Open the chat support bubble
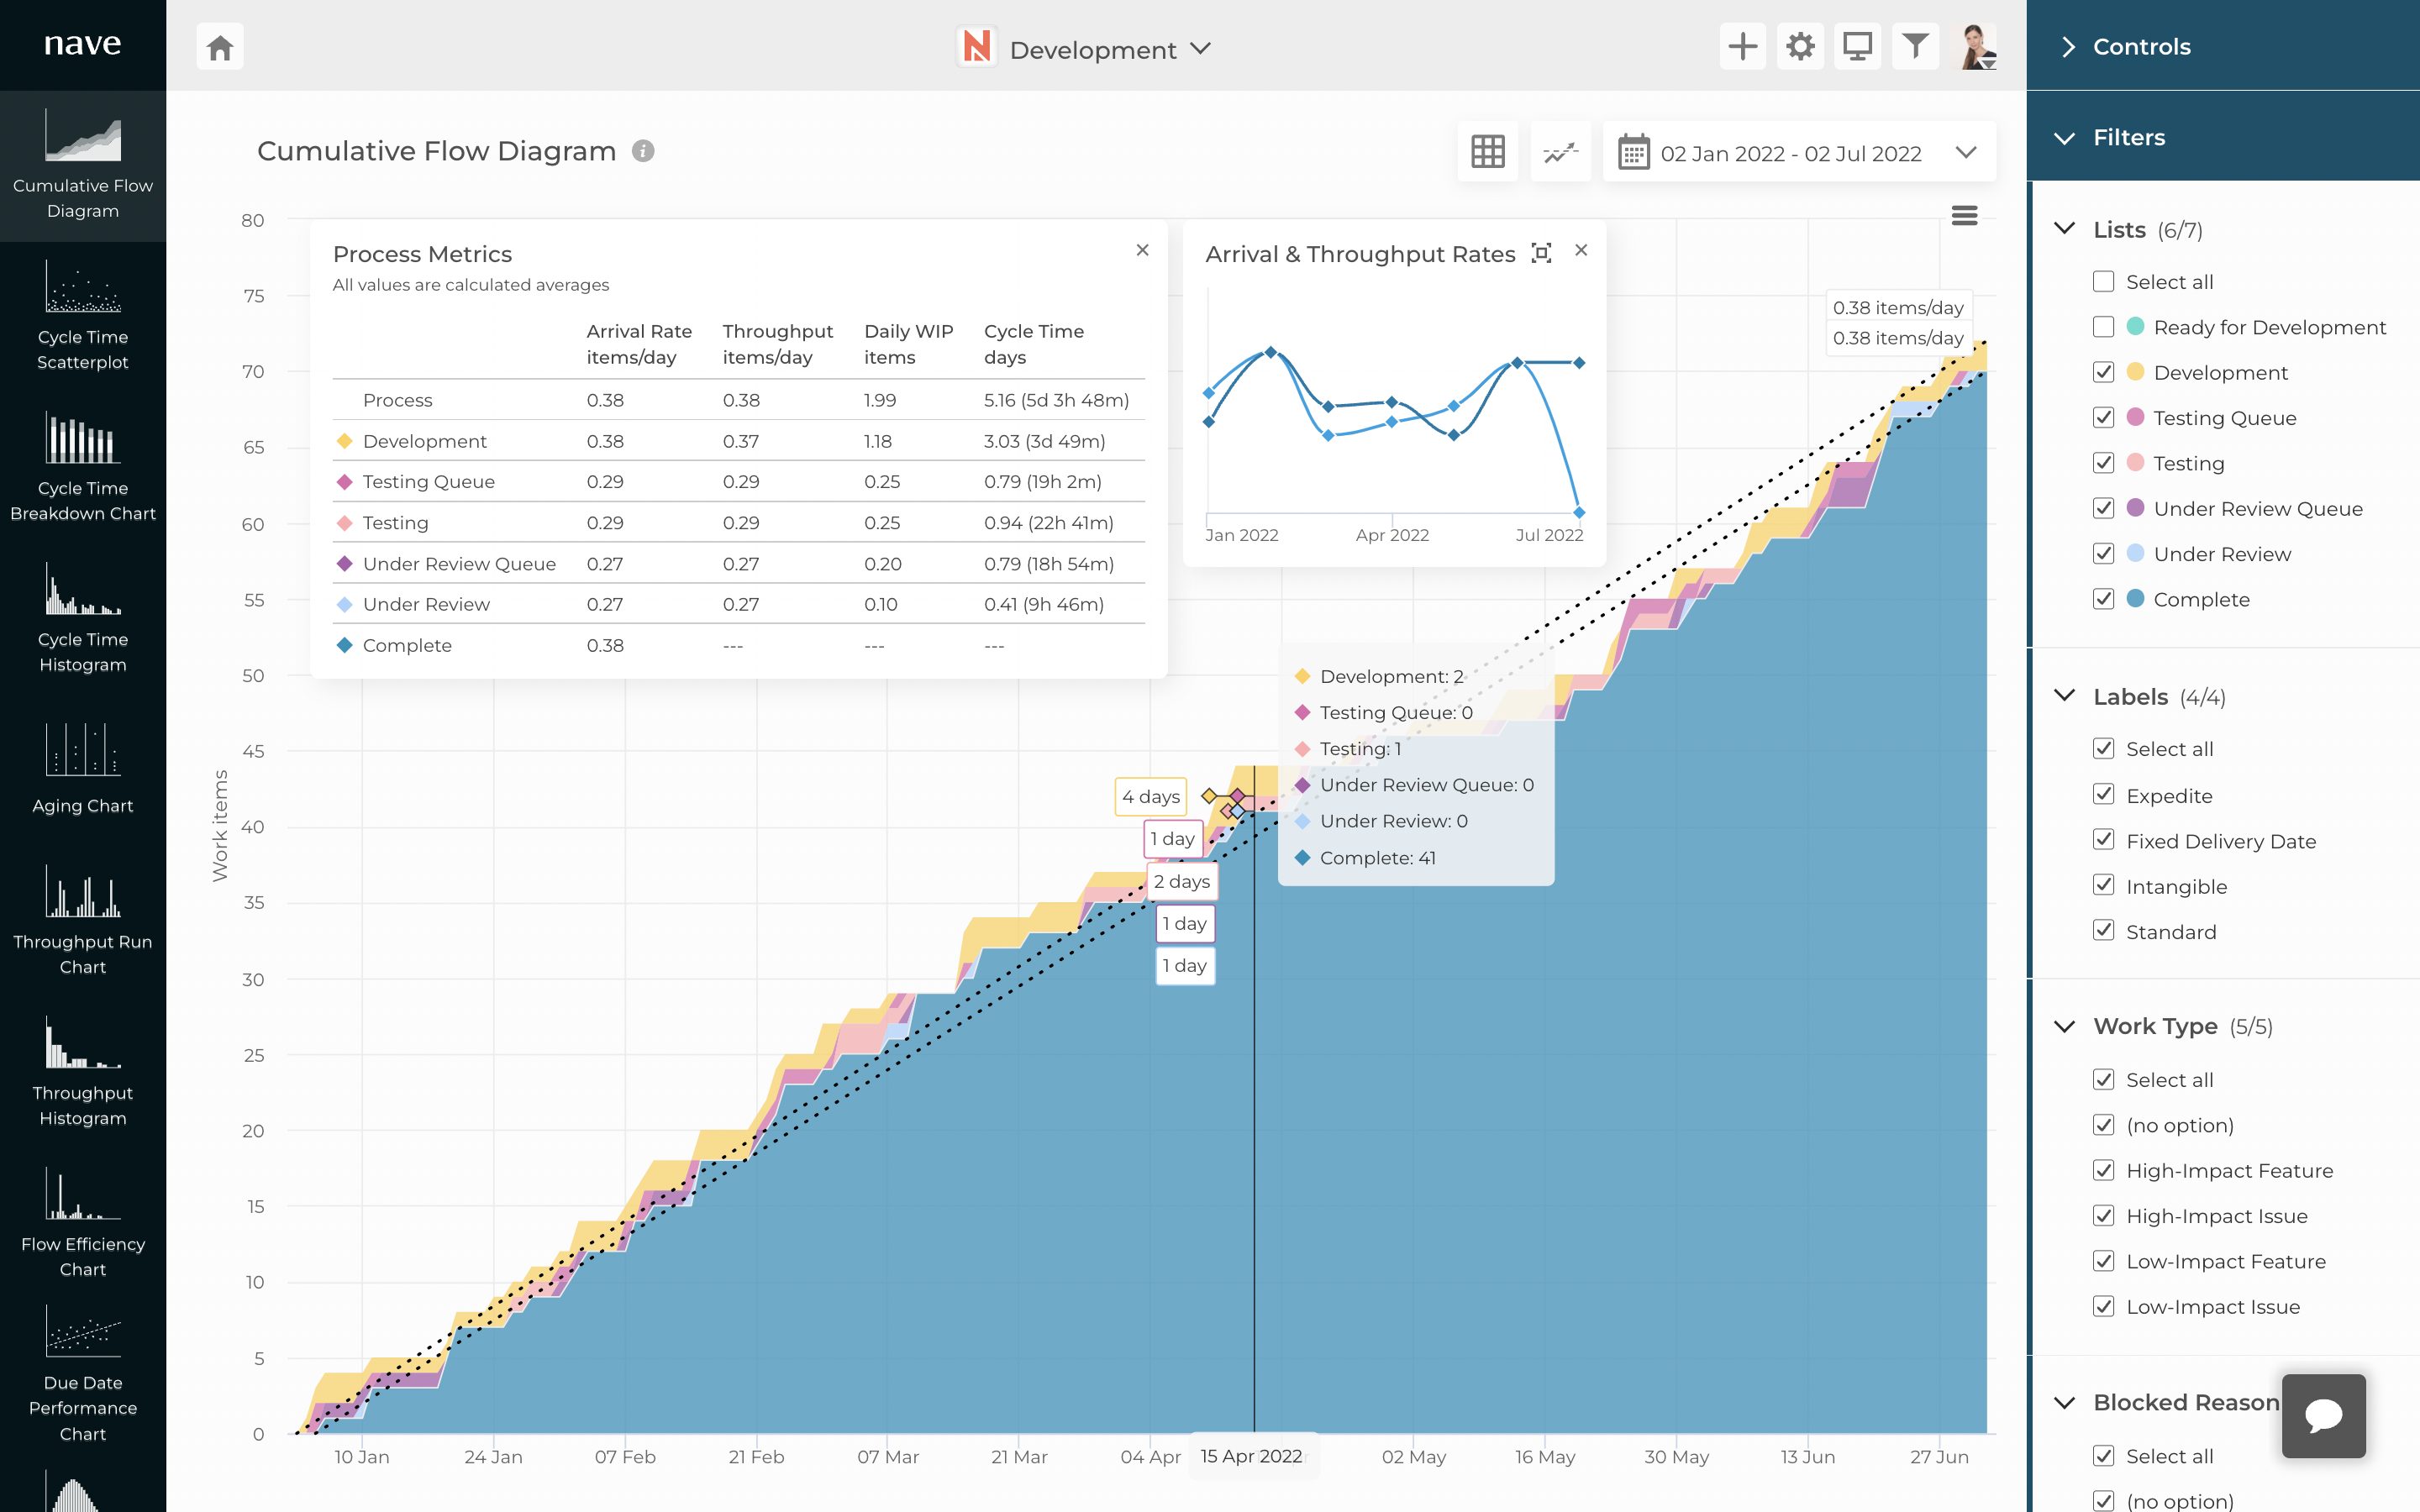Viewport: 2420px width, 1512px height. click(x=2323, y=1415)
